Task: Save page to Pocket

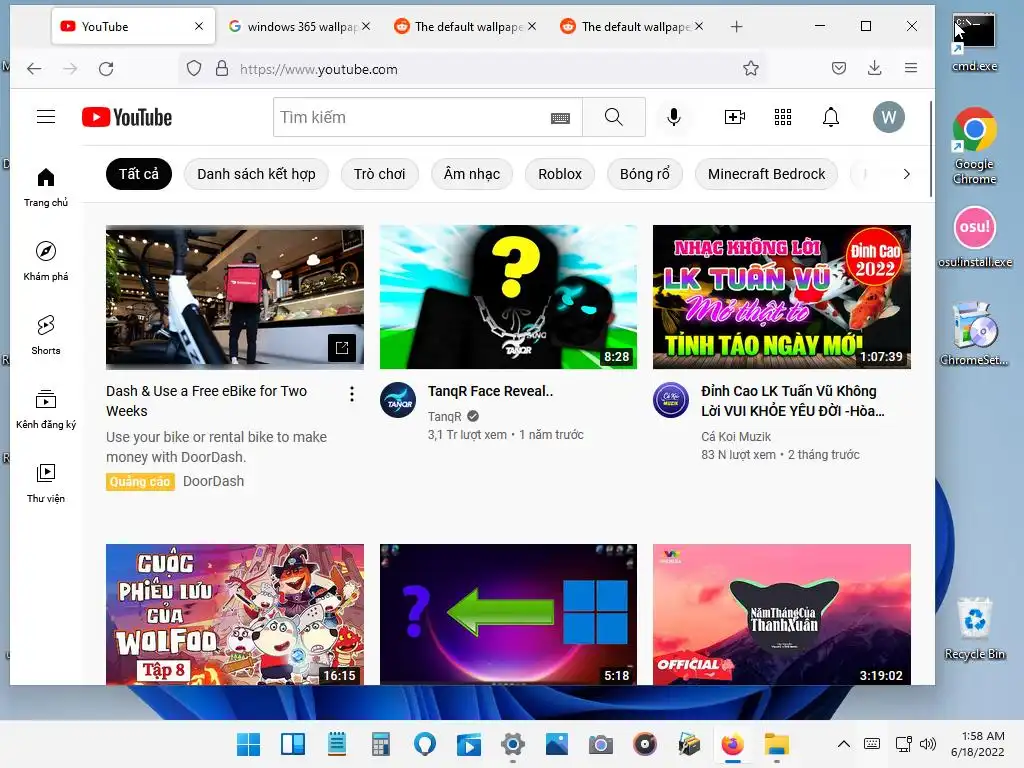Action: [x=839, y=68]
